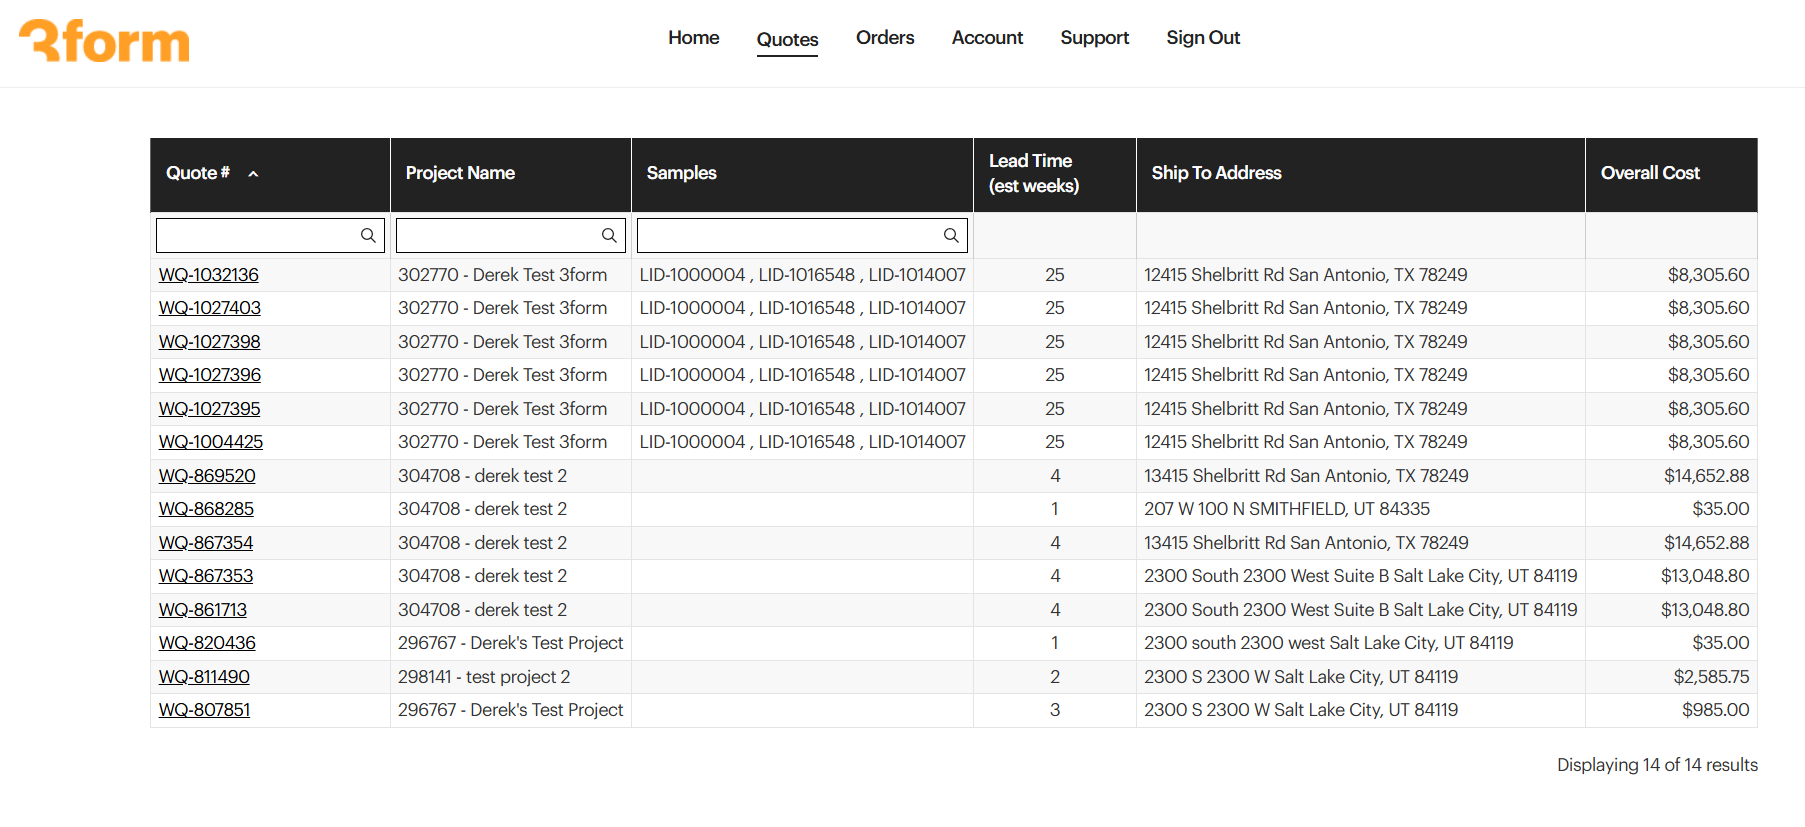1805x827 pixels.
Task: Open quote WQ-820436
Action: (207, 643)
